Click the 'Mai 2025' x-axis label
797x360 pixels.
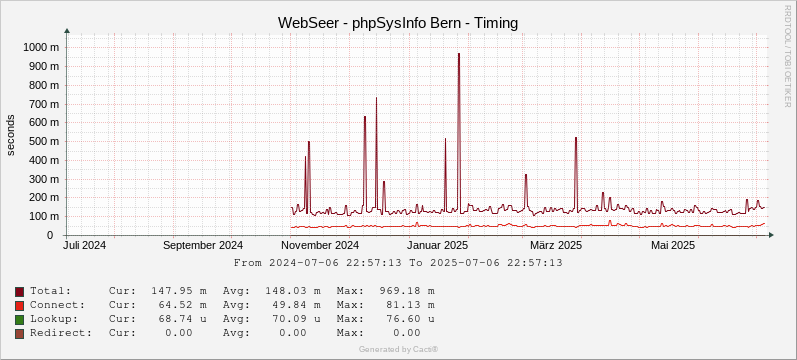coord(673,246)
